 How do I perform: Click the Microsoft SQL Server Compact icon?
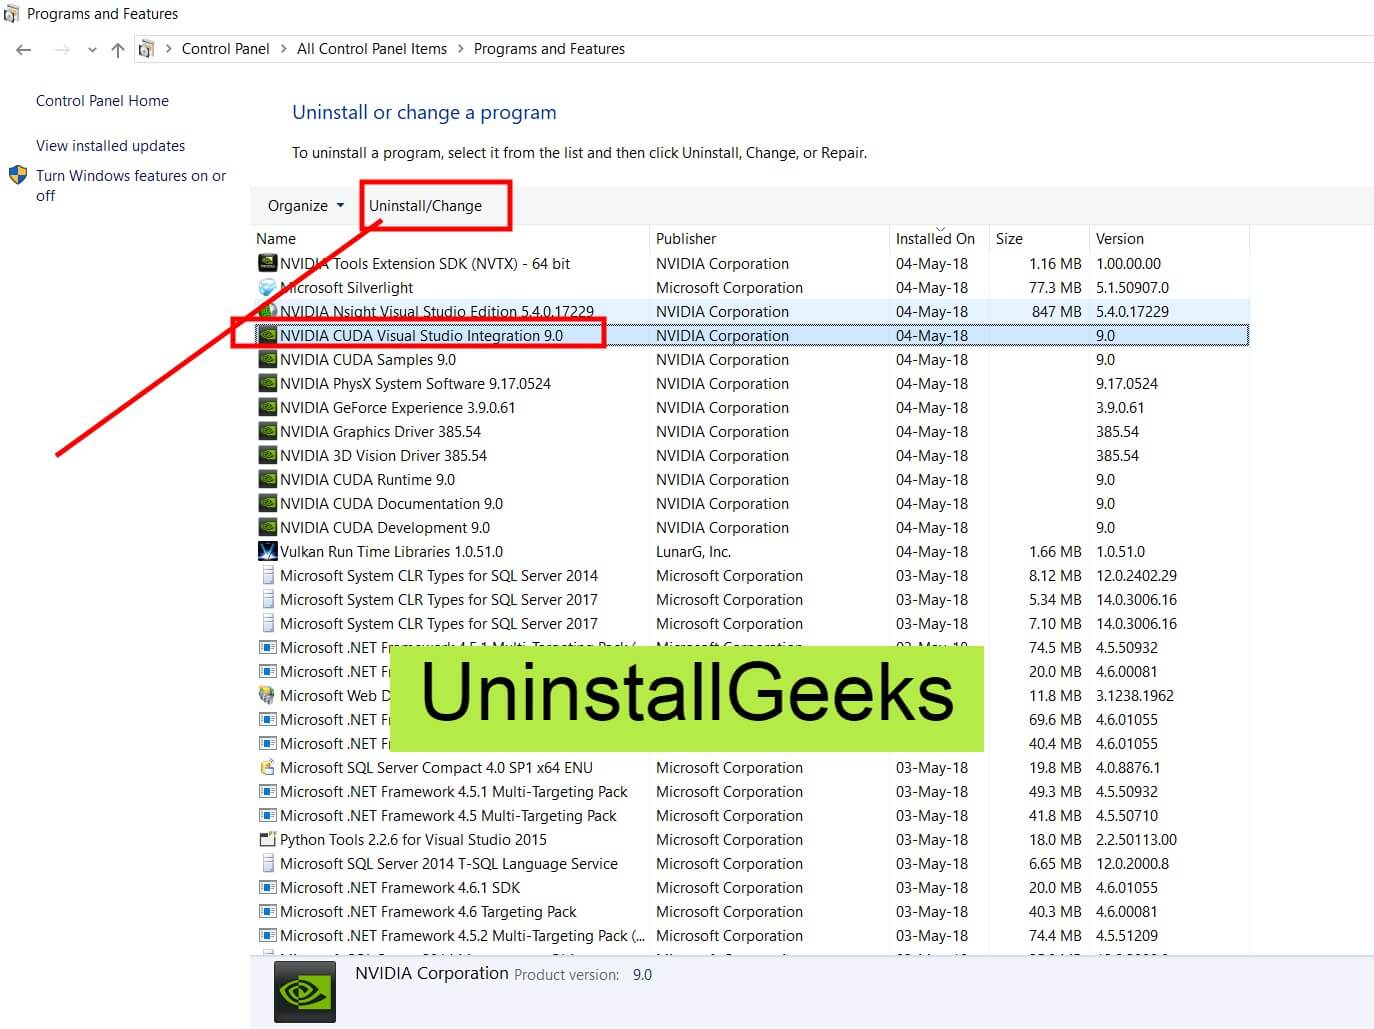click(x=267, y=767)
